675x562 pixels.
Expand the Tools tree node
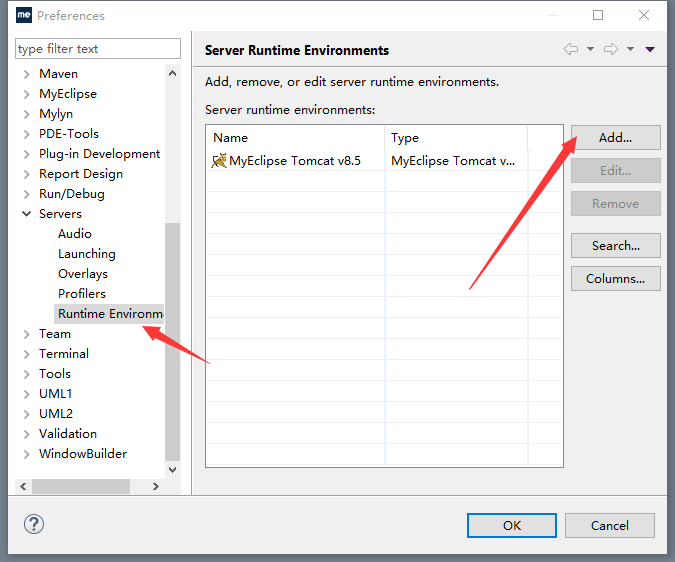click(x=26, y=374)
